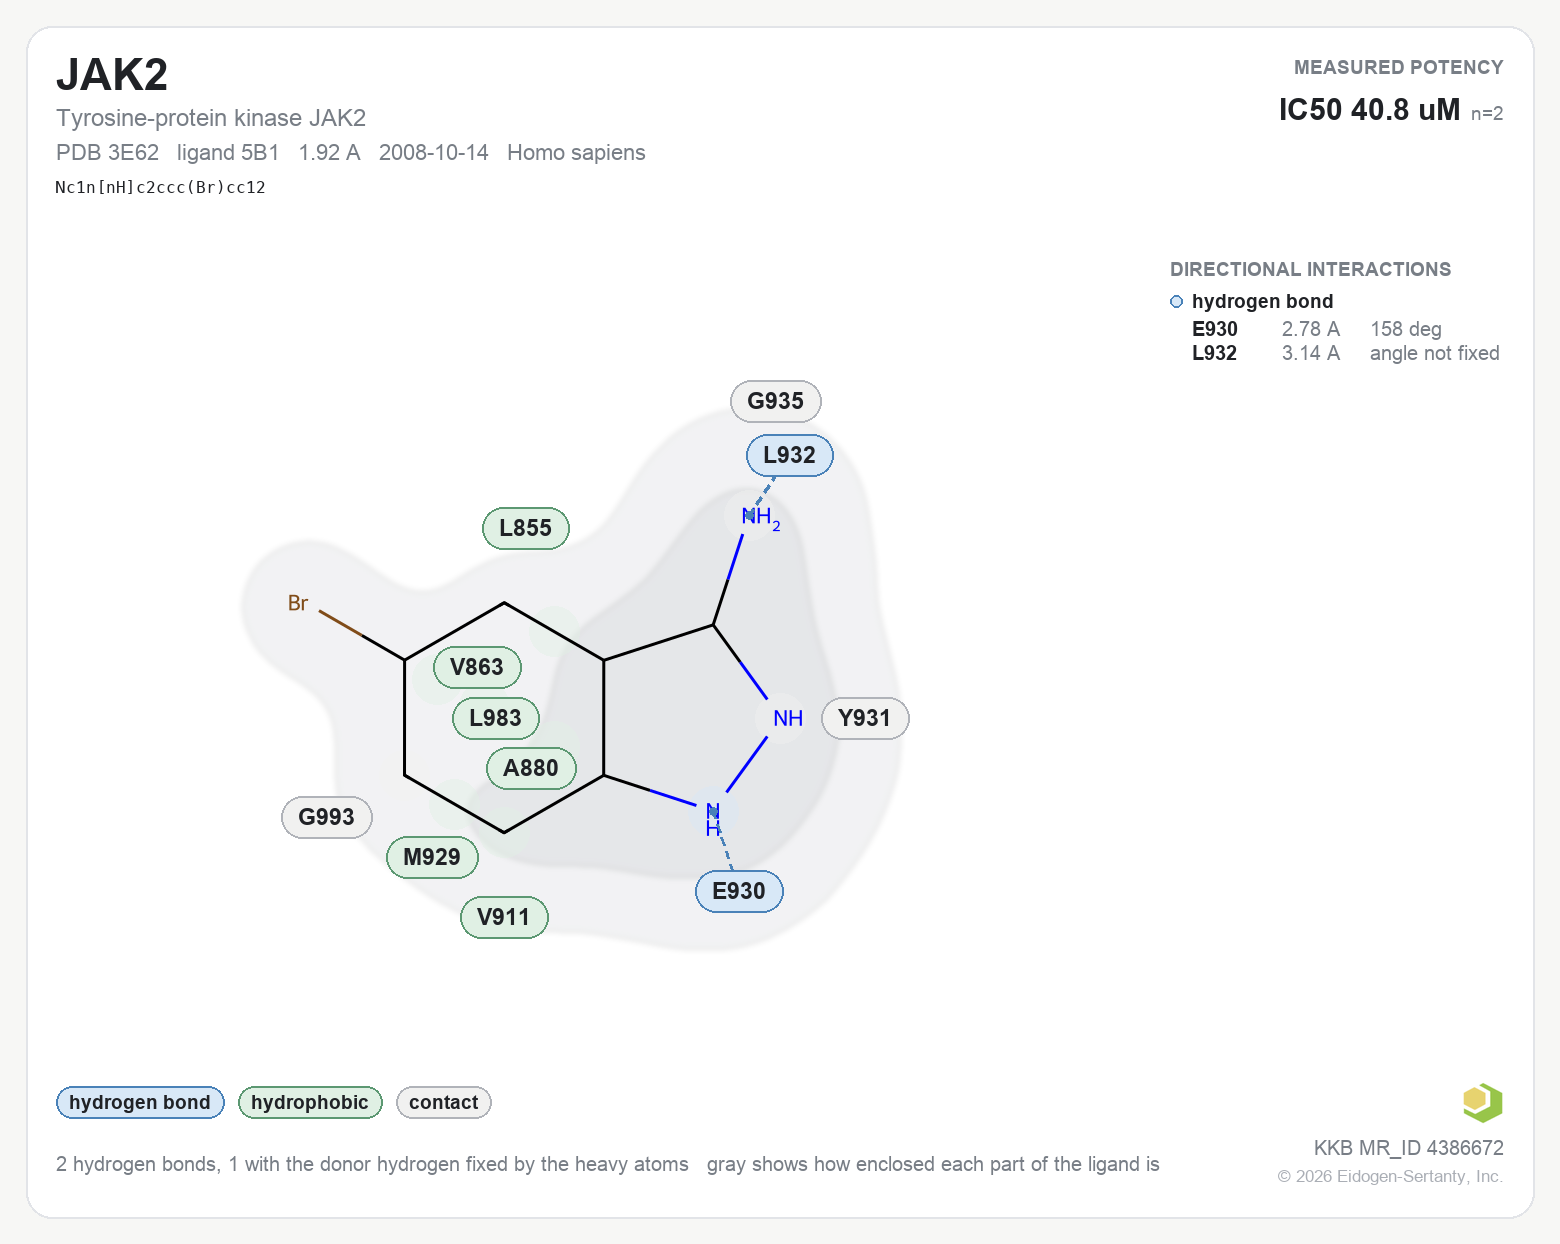Click the L855 hydrophobic residue label
The image size is (1560, 1244).
(526, 528)
